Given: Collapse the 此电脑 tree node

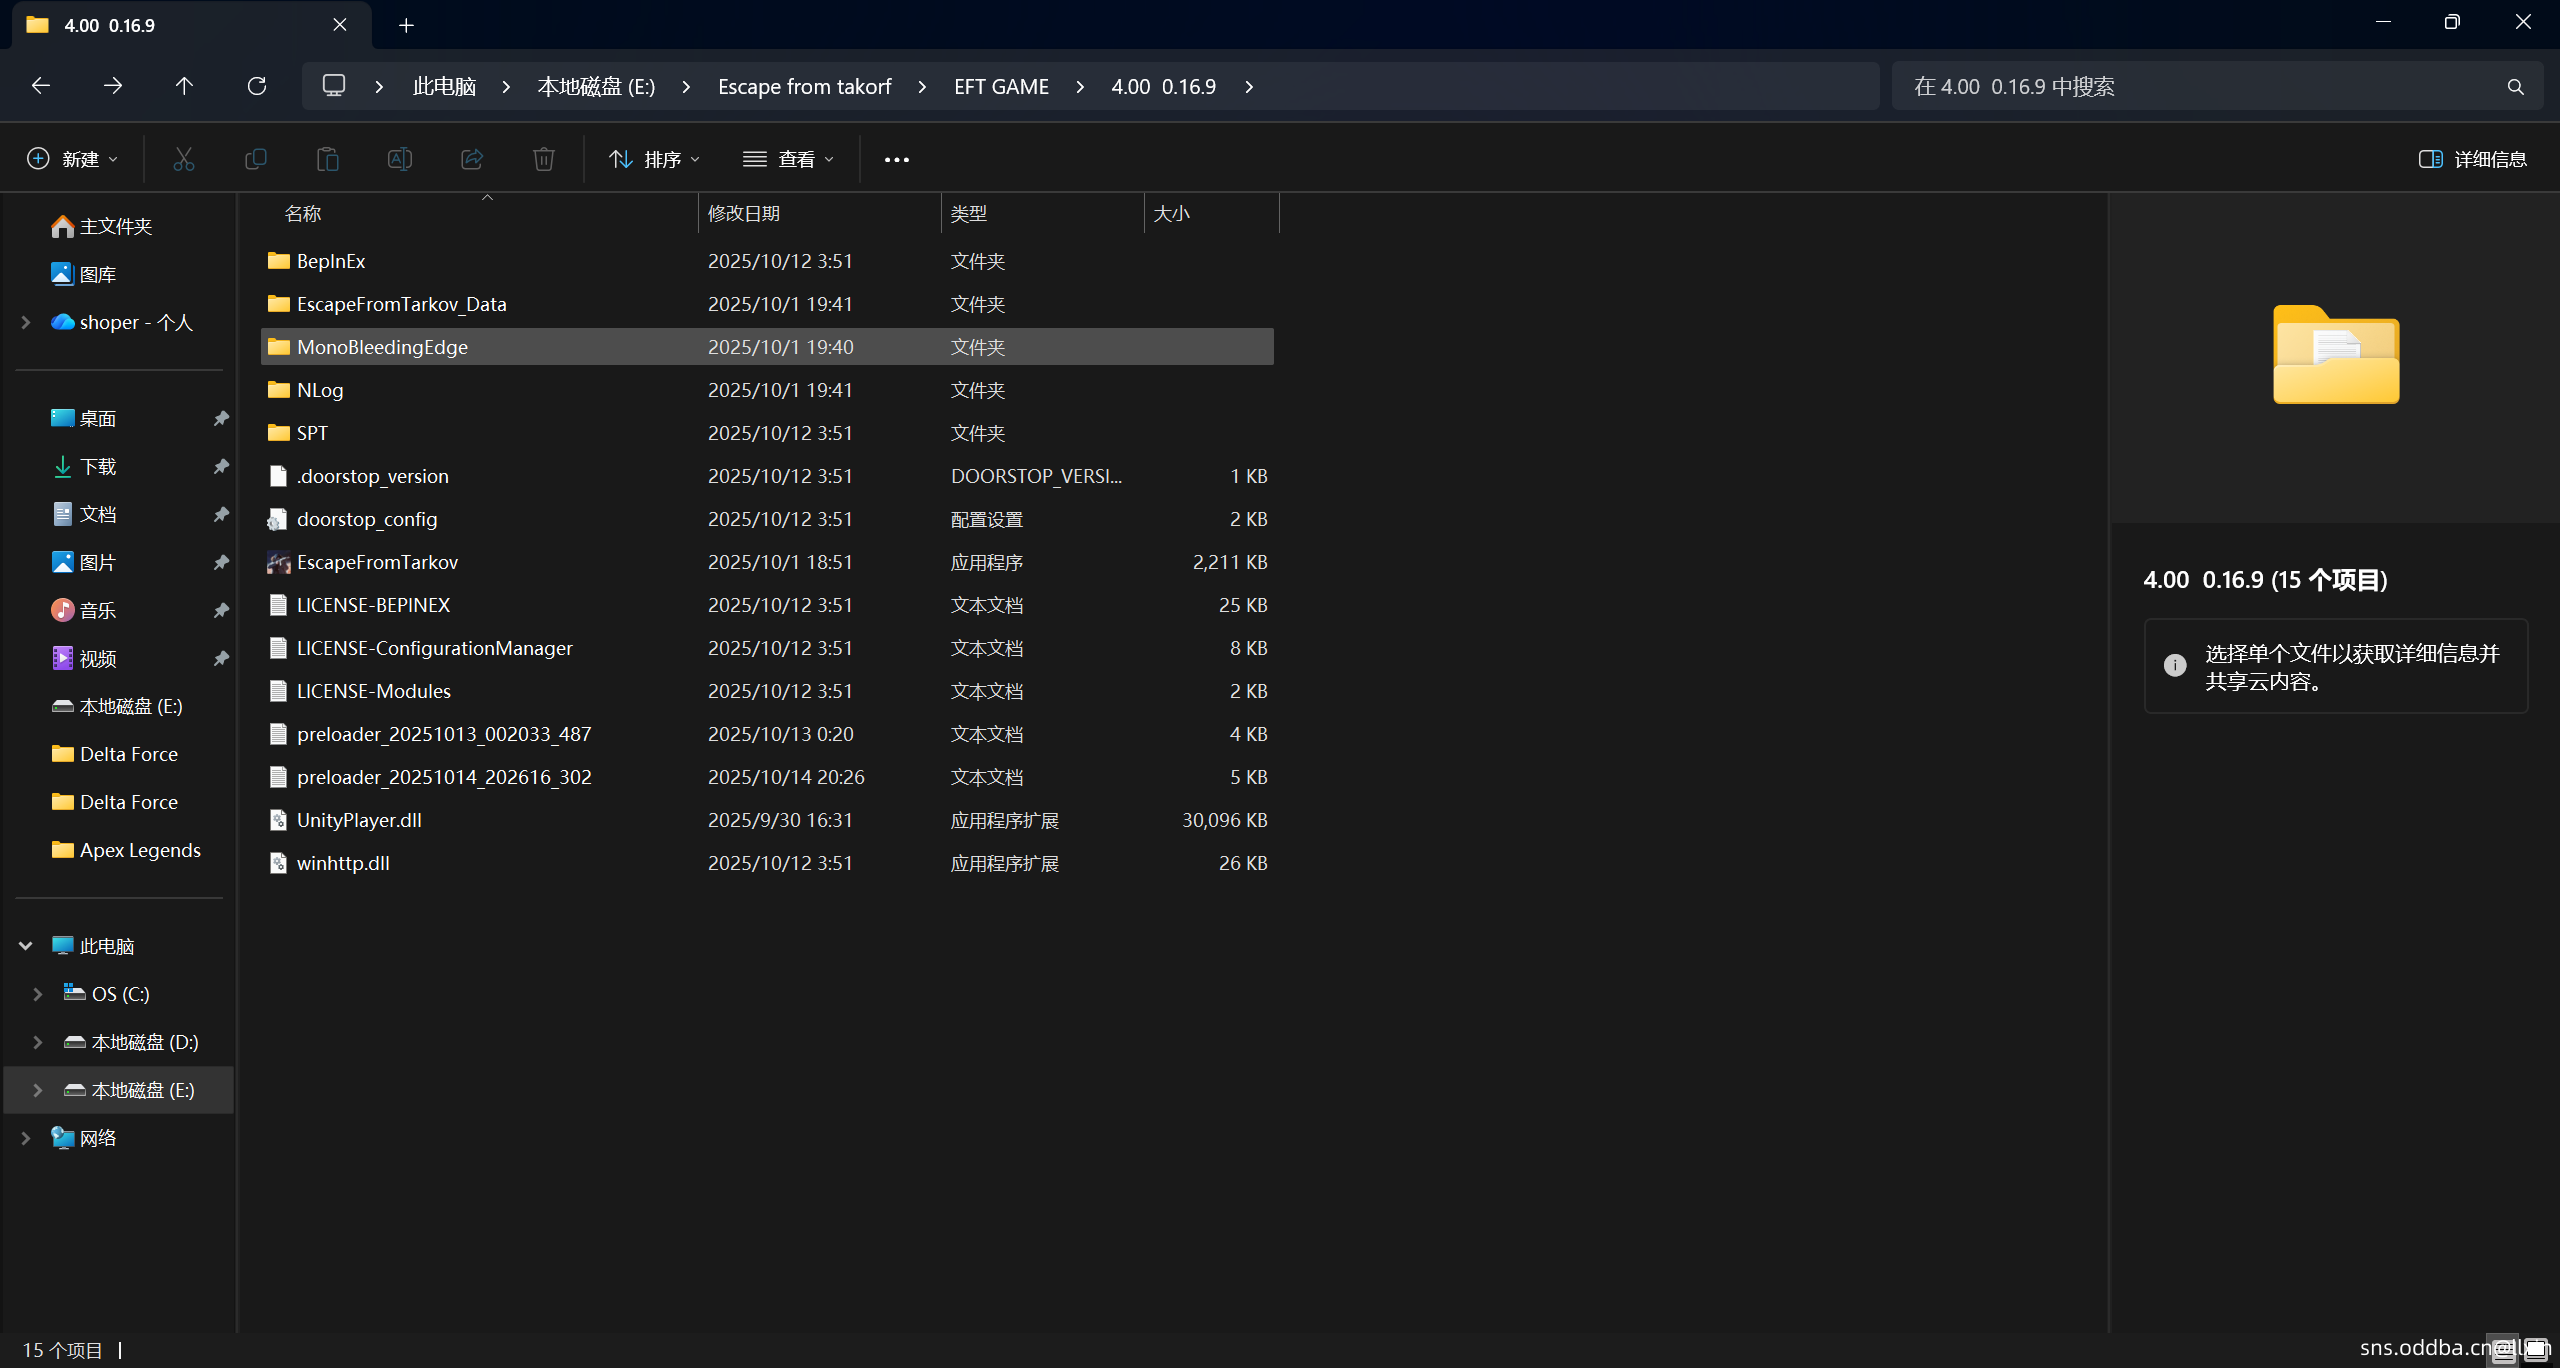Looking at the screenshot, I should (x=26, y=945).
